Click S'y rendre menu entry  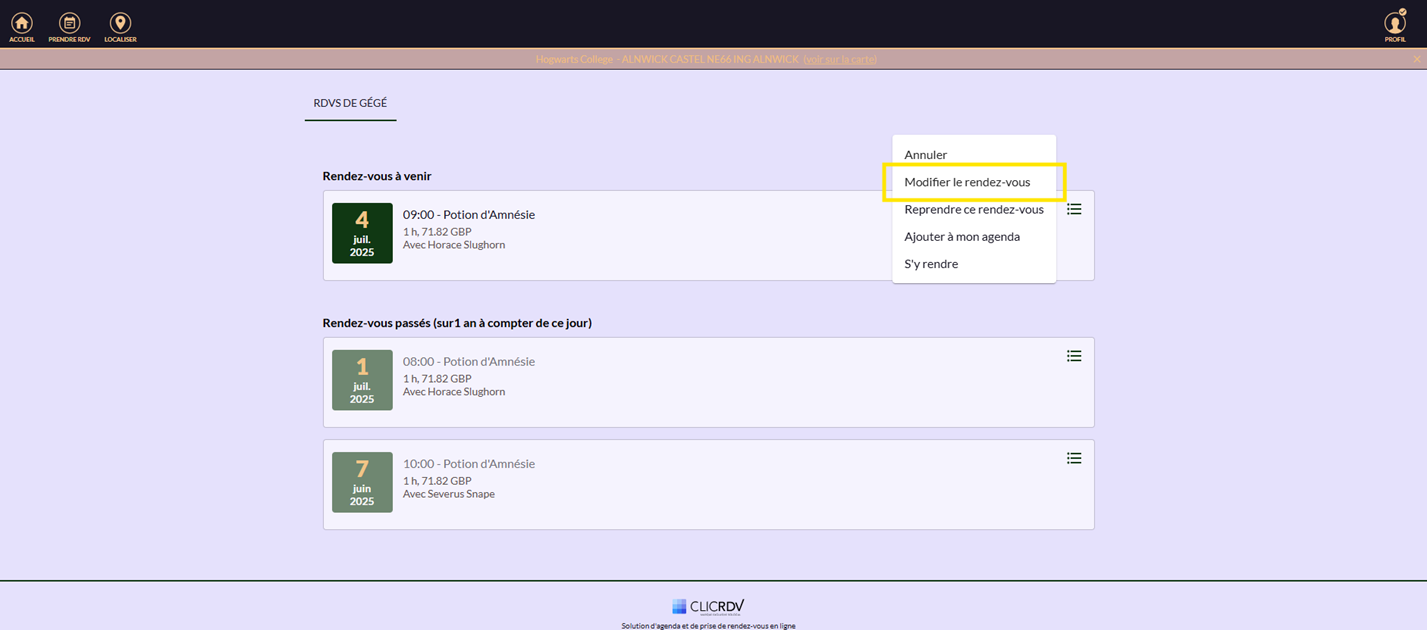point(931,264)
